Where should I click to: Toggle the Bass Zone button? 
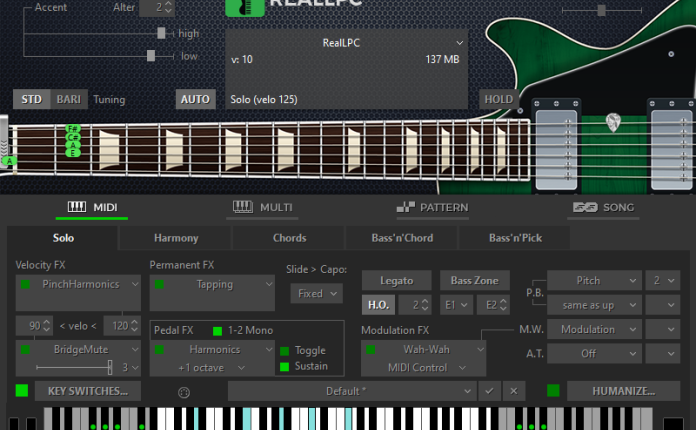475,280
